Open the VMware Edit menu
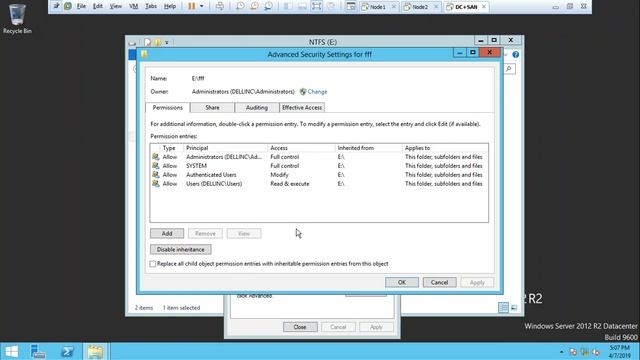Image resolution: width=640 pixels, height=360 pixels. (98, 6)
